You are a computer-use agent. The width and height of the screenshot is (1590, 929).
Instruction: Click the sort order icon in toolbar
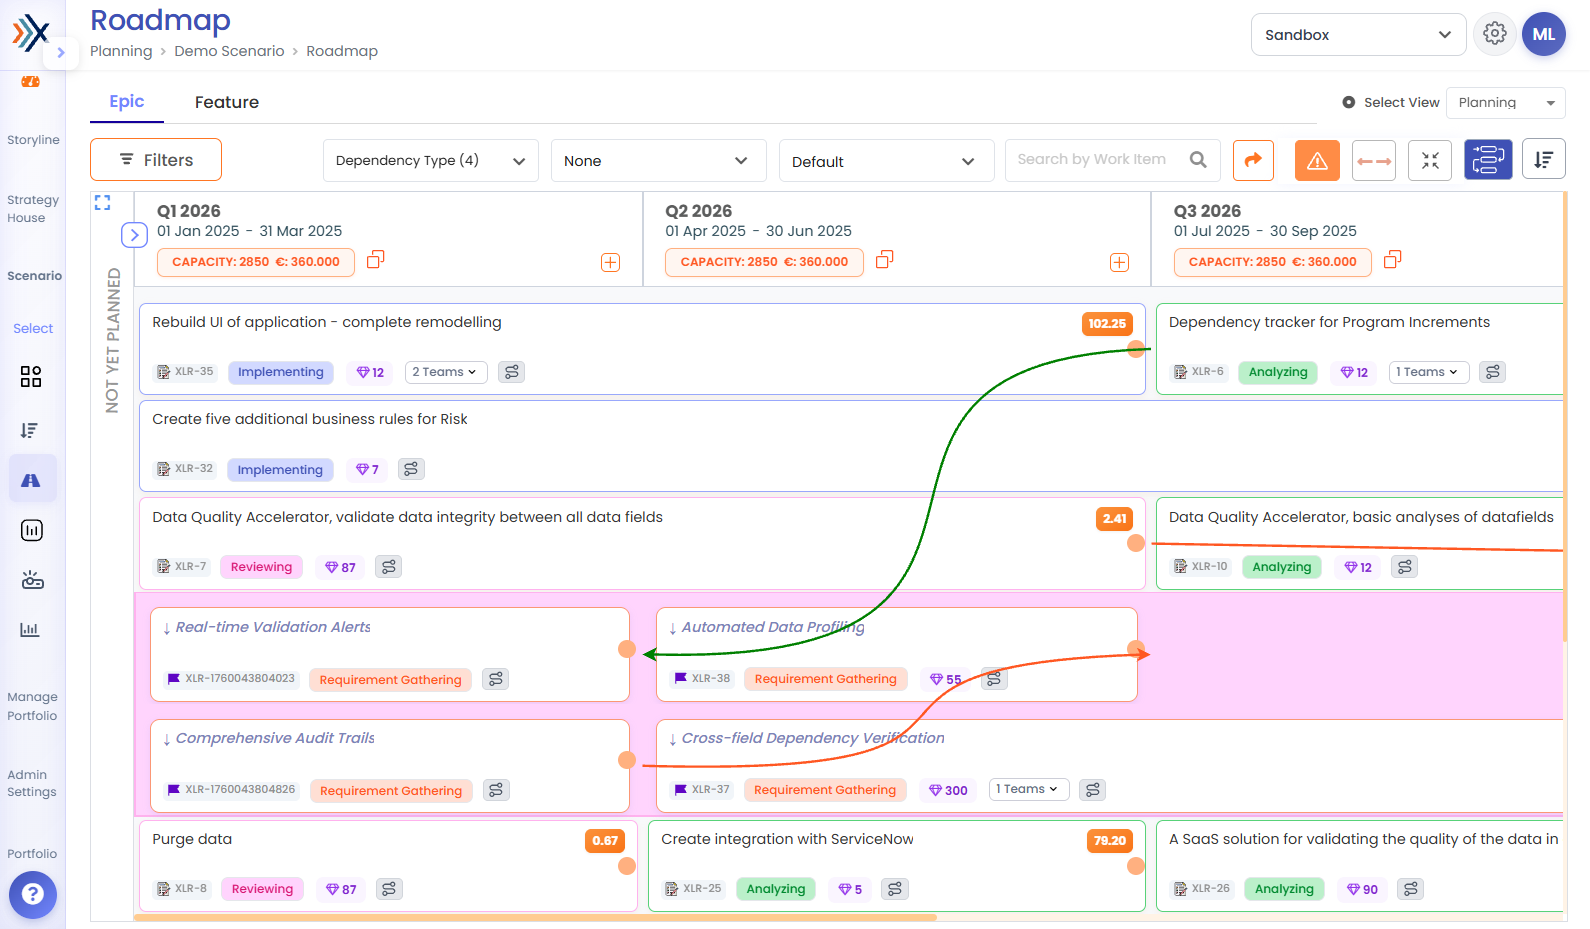coord(1544,160)
